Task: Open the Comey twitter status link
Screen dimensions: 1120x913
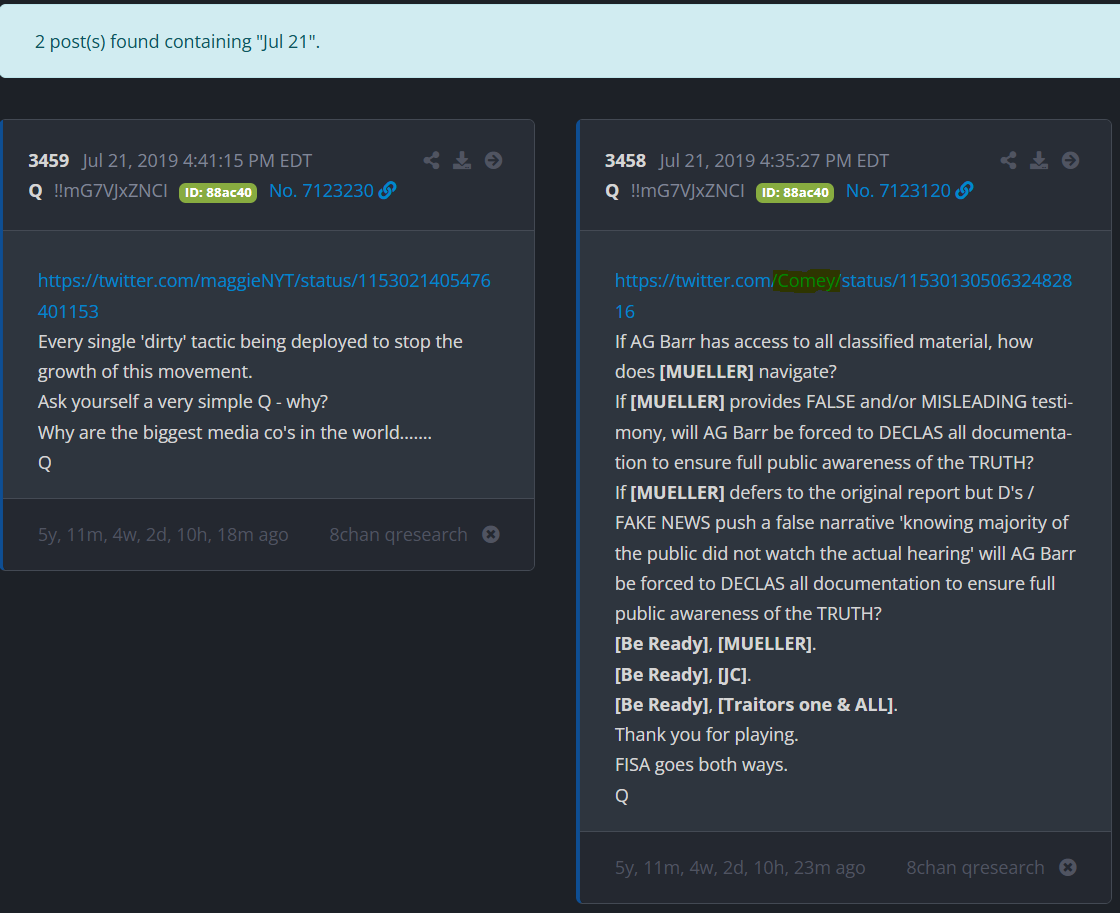Action: (x=844, y=296)
